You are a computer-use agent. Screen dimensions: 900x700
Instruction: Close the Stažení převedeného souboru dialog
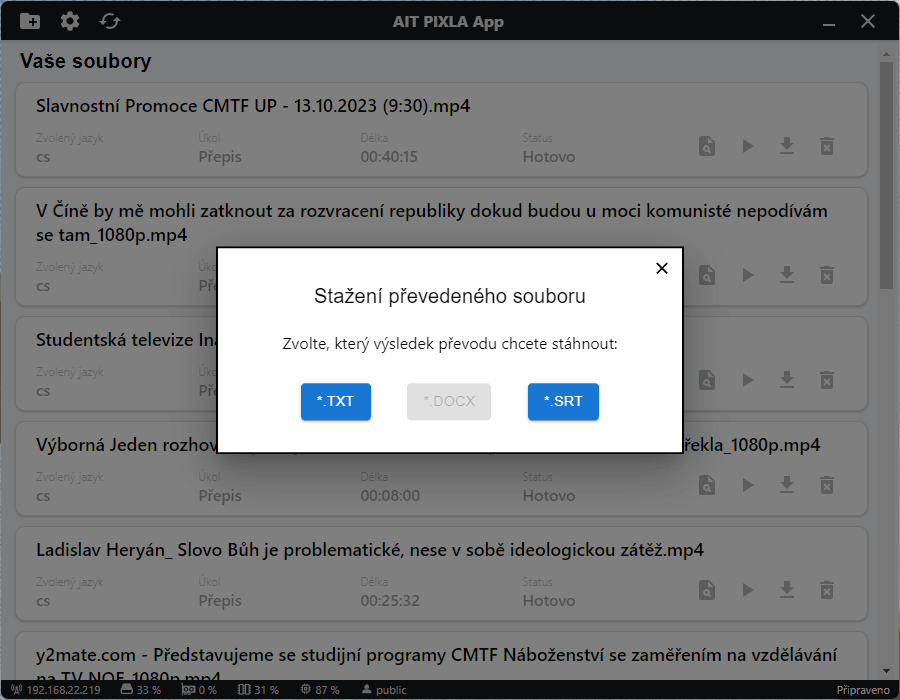661,268
